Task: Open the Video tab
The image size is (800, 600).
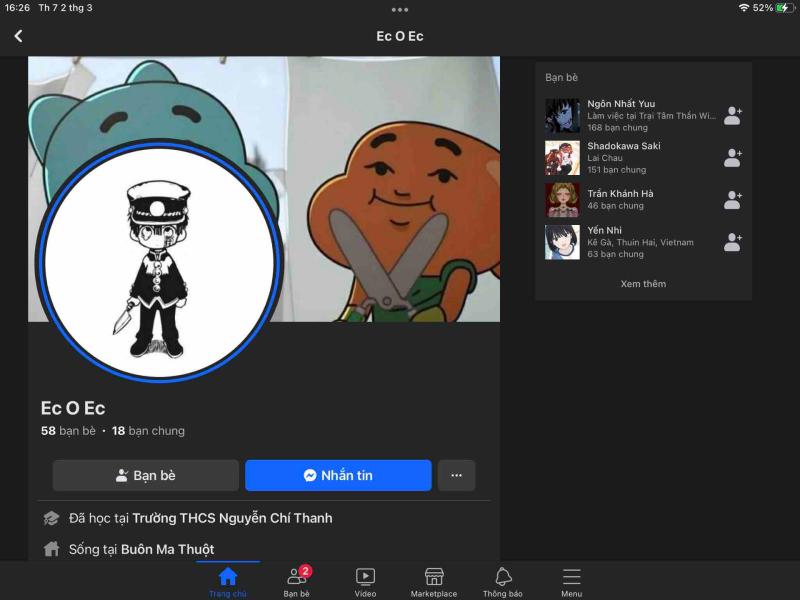Action: 365,582
